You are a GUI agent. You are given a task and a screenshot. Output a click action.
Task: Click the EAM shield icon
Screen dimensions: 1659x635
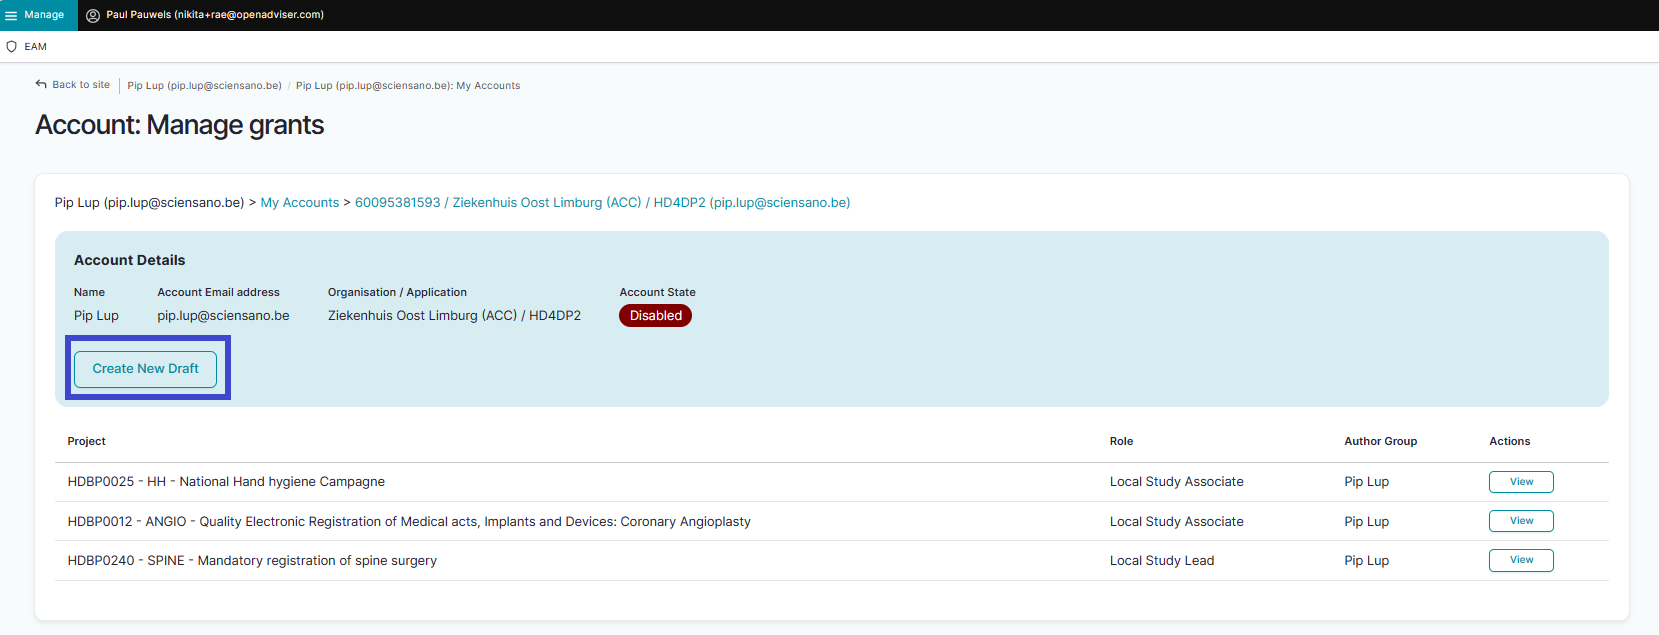click(12, 47)
